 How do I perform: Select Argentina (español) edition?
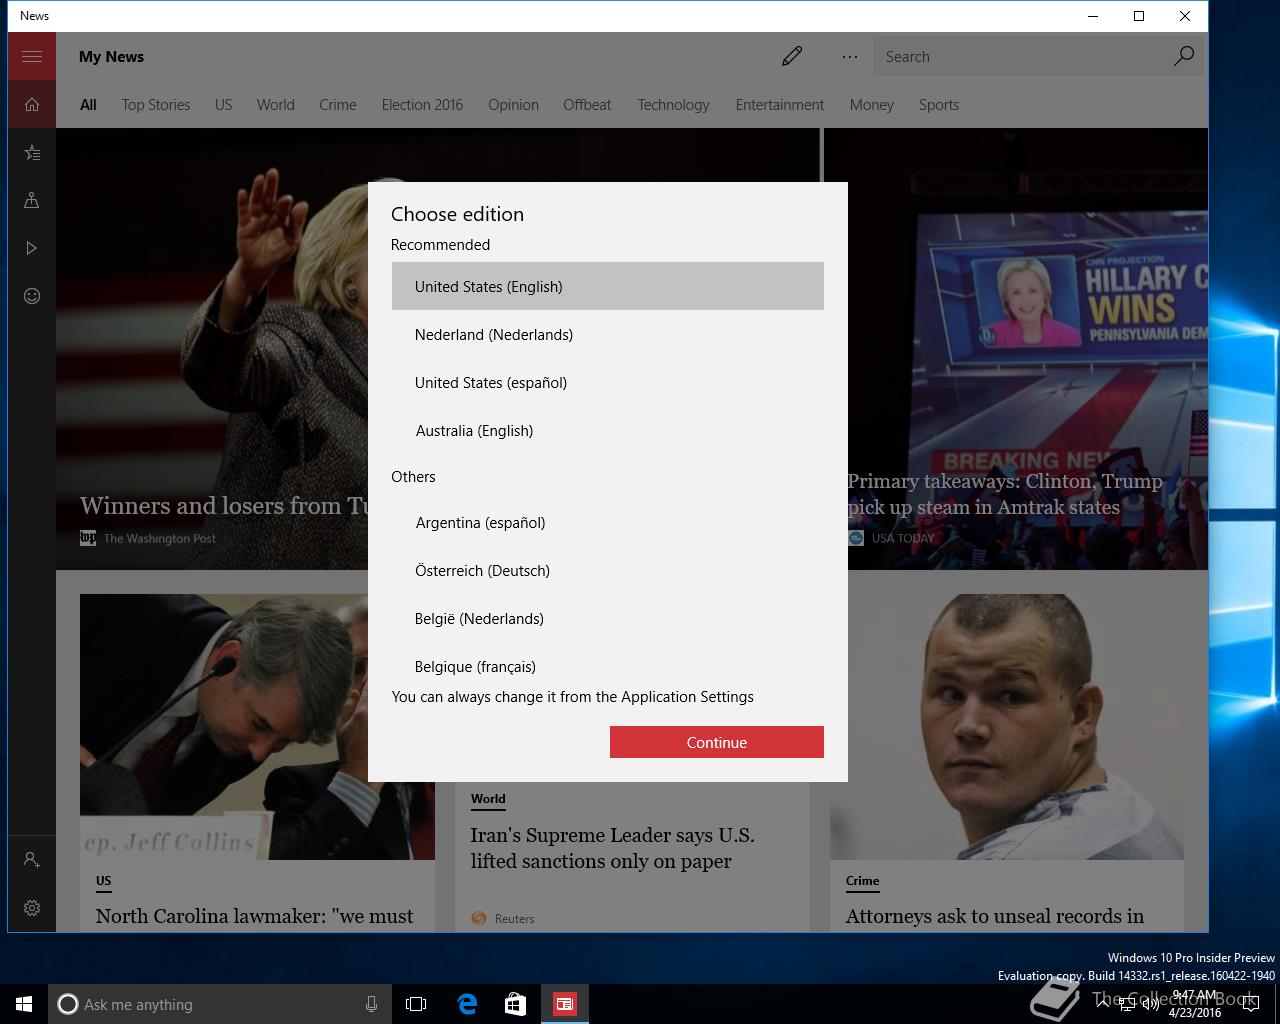(x=608, y=522)
